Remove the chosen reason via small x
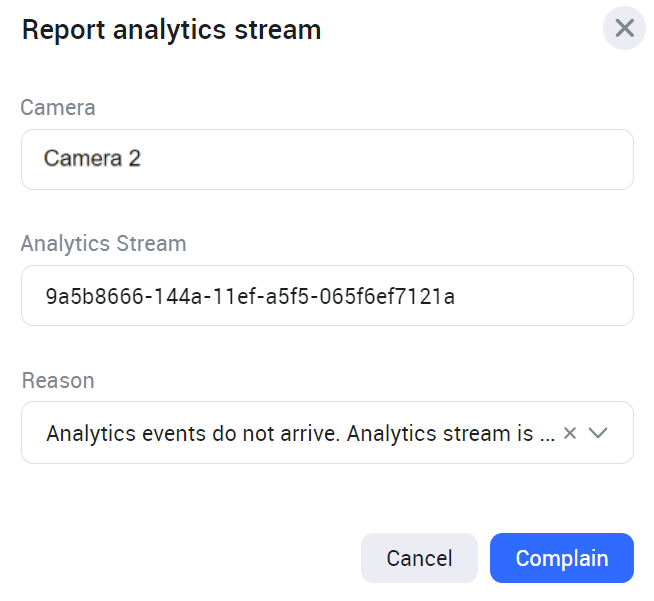Screen dimensions: 654x601 tap(570, 433)
